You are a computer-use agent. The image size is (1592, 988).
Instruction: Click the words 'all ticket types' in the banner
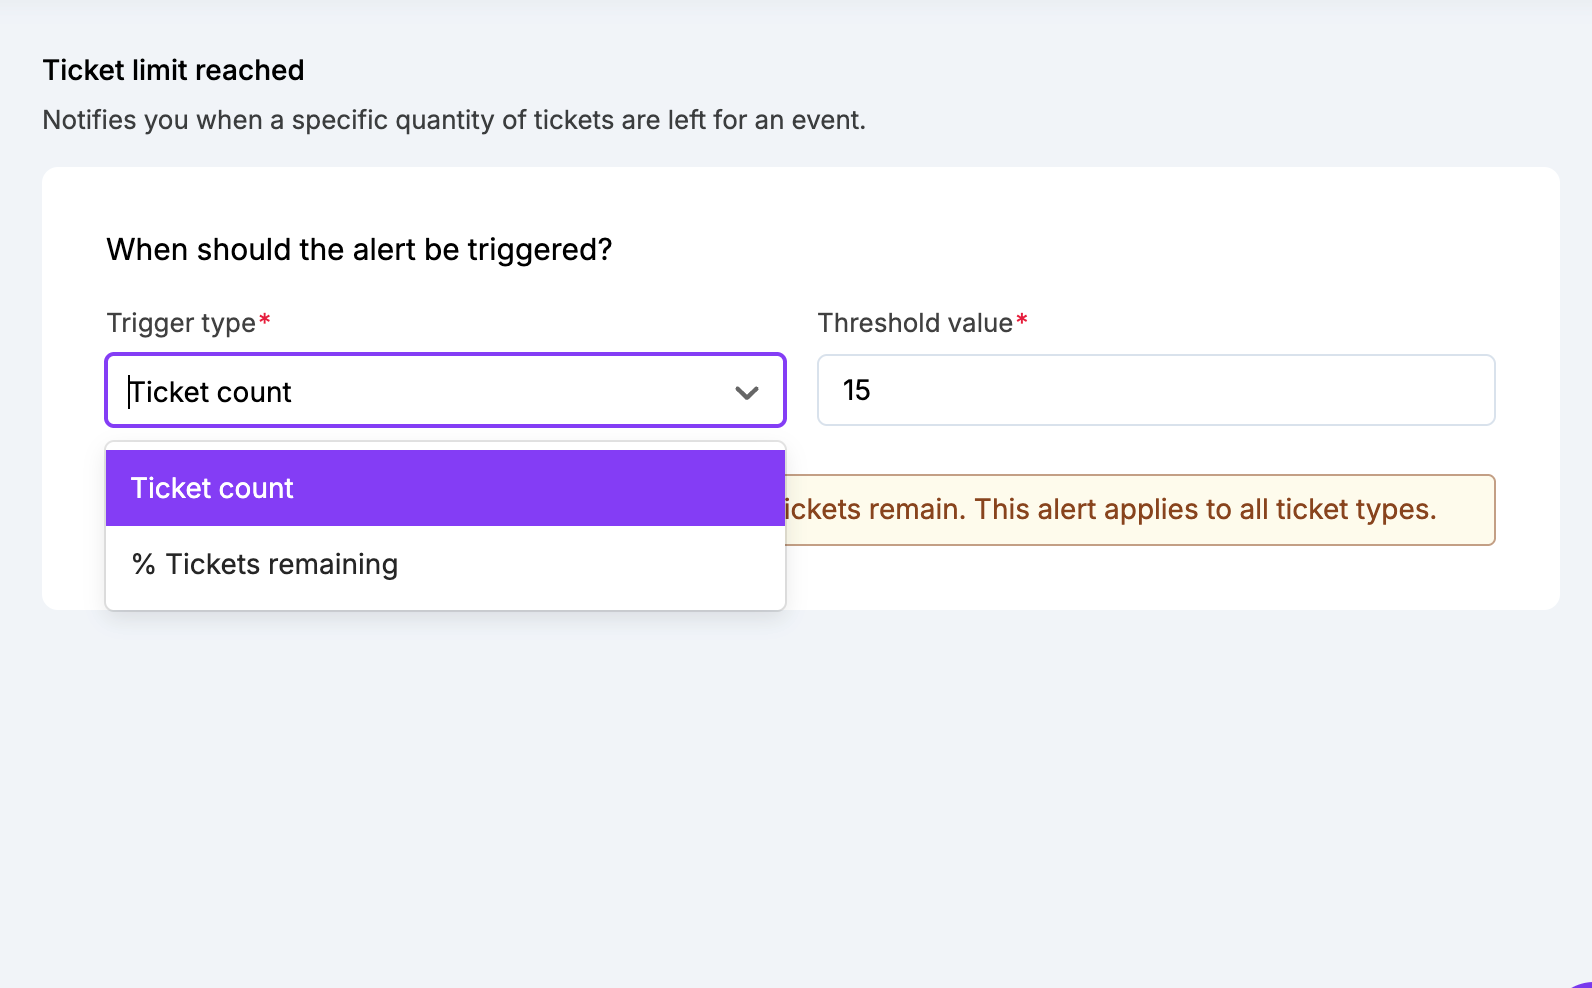point(1338,510)
